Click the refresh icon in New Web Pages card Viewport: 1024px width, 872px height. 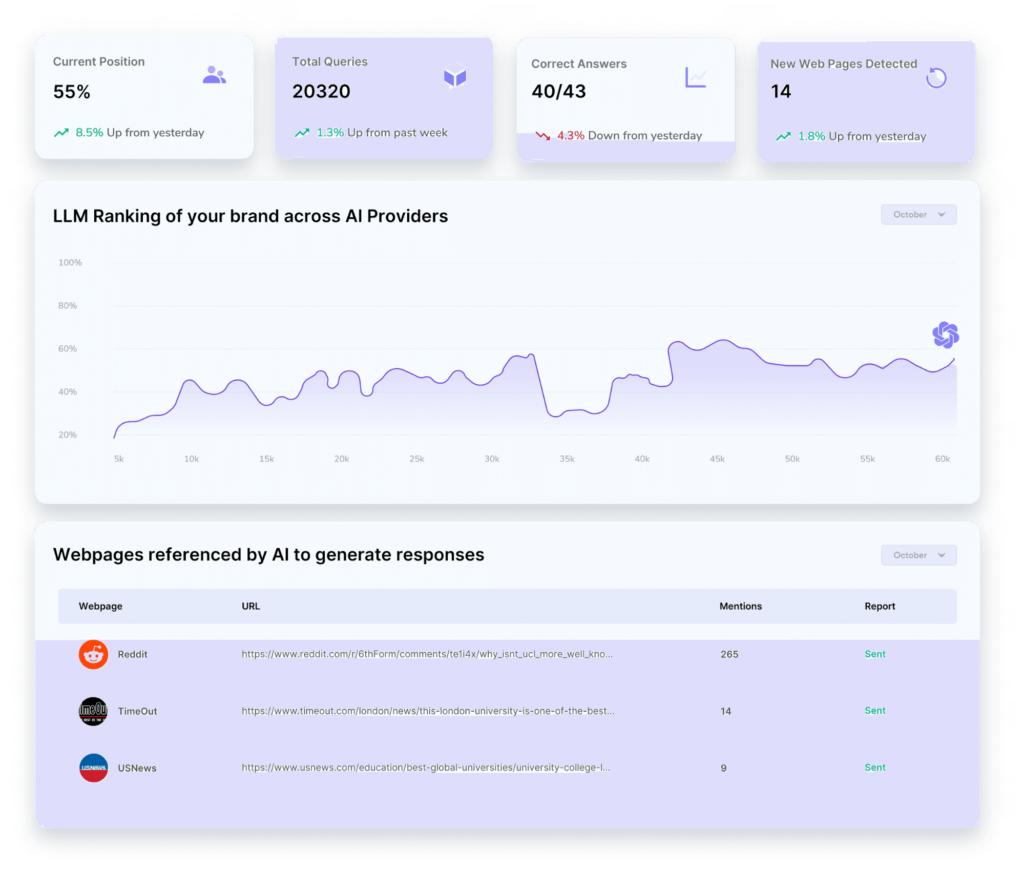coord(936,78)
